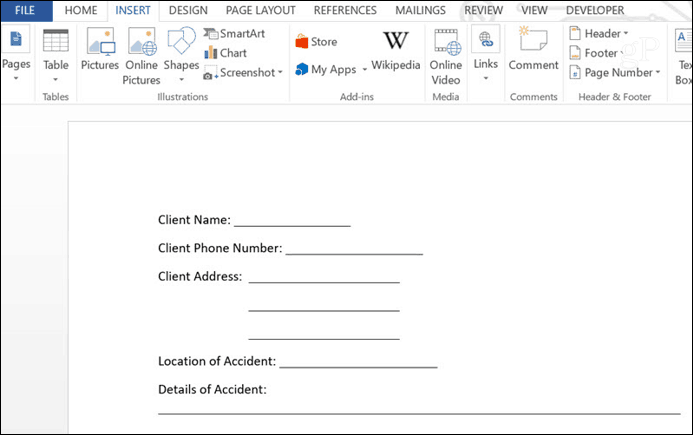Select the INSERT ribbon tab
The image size is (693, 435).
(x=133, y=11)
